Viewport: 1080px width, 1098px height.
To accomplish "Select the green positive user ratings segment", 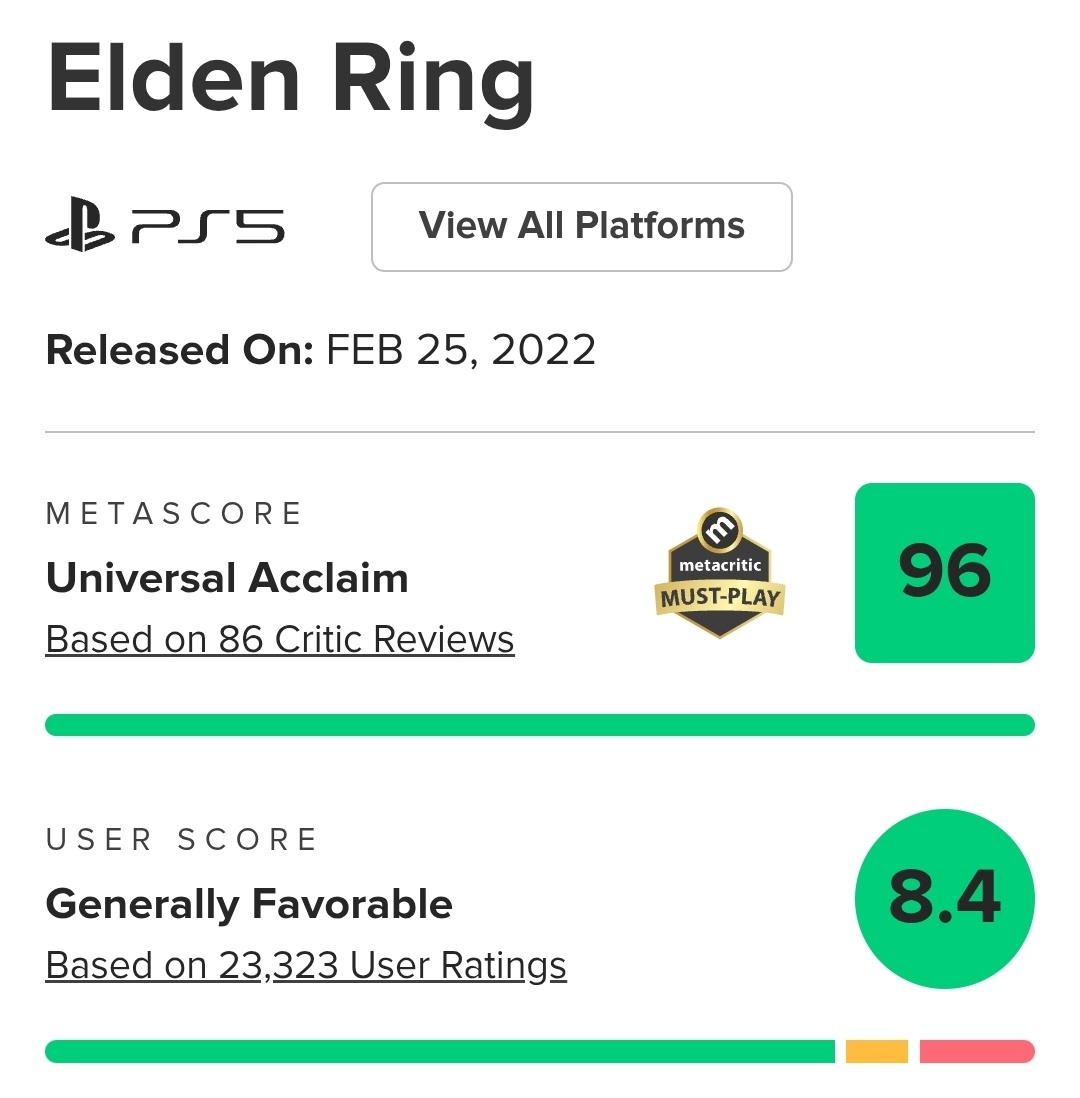I will point(440,1051).
